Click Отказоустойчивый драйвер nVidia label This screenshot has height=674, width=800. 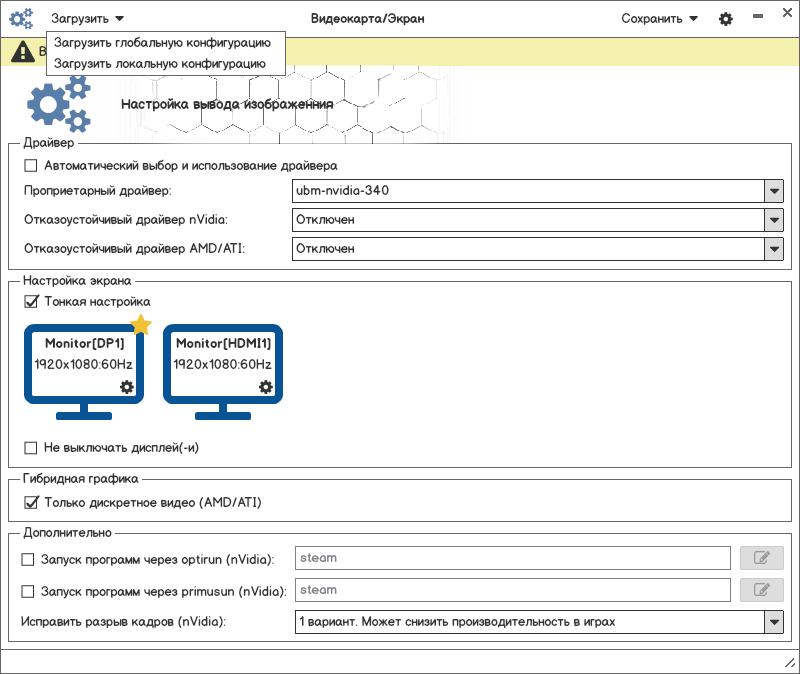click(x=126, y=220)
